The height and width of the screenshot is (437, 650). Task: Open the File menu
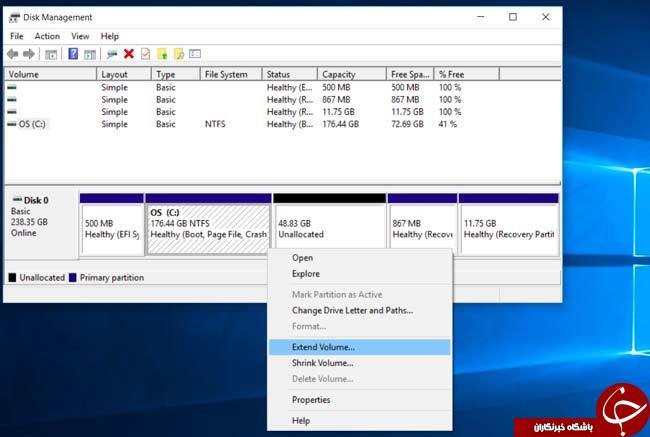(17, 36)
